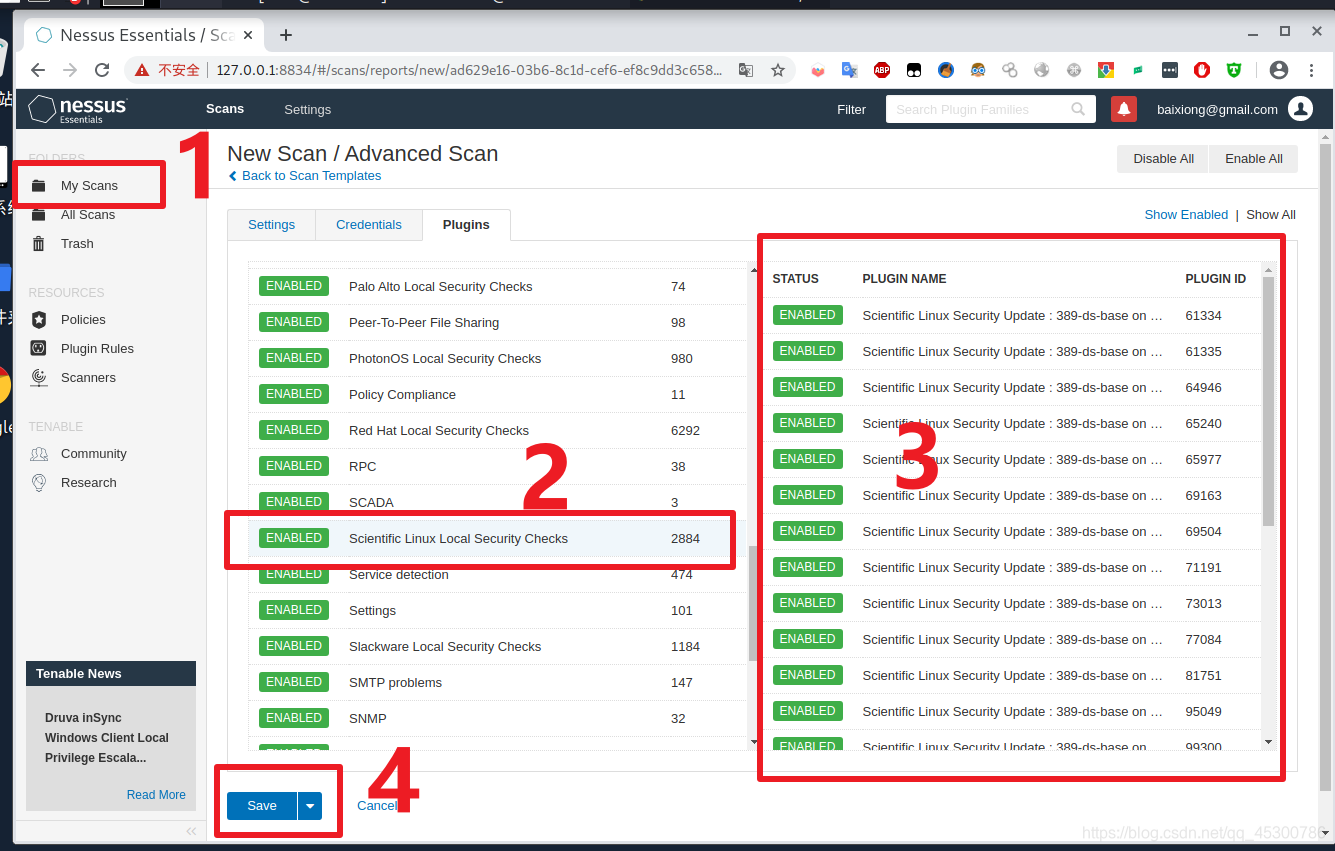Reload the page in browser

102,70
